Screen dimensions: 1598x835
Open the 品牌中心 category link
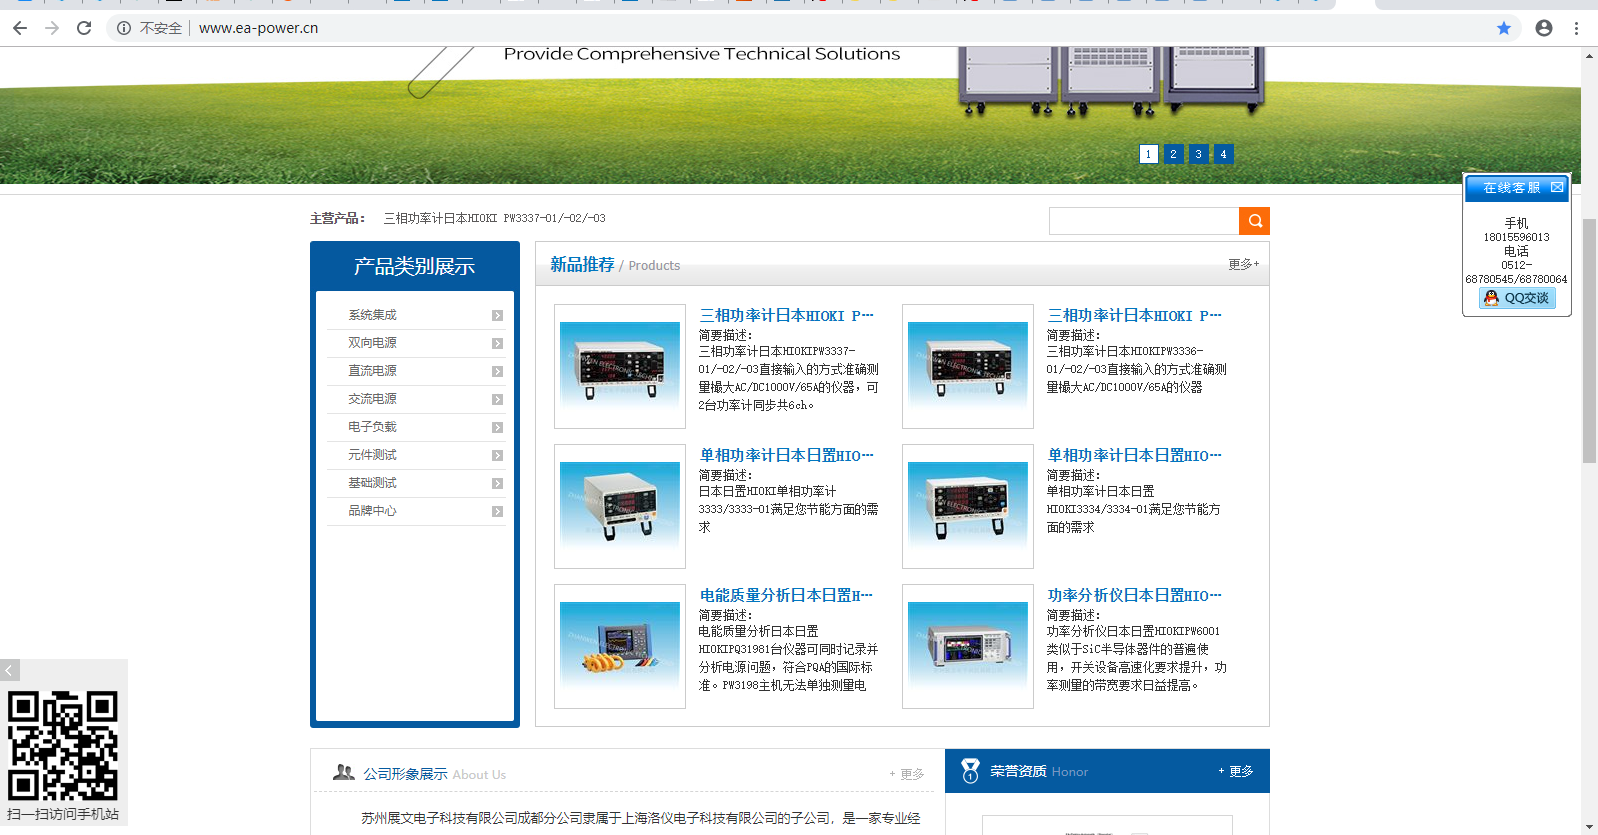click(372, 511)
